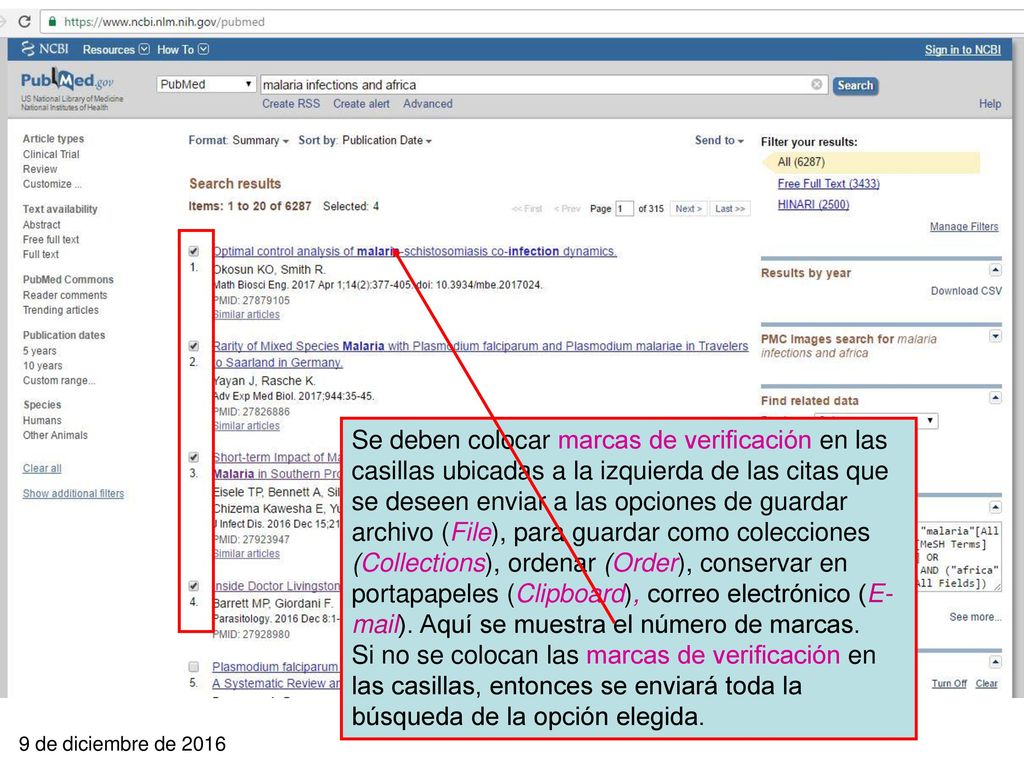
Task: Open the Send to dropdown
Action: tap(719, 140)
